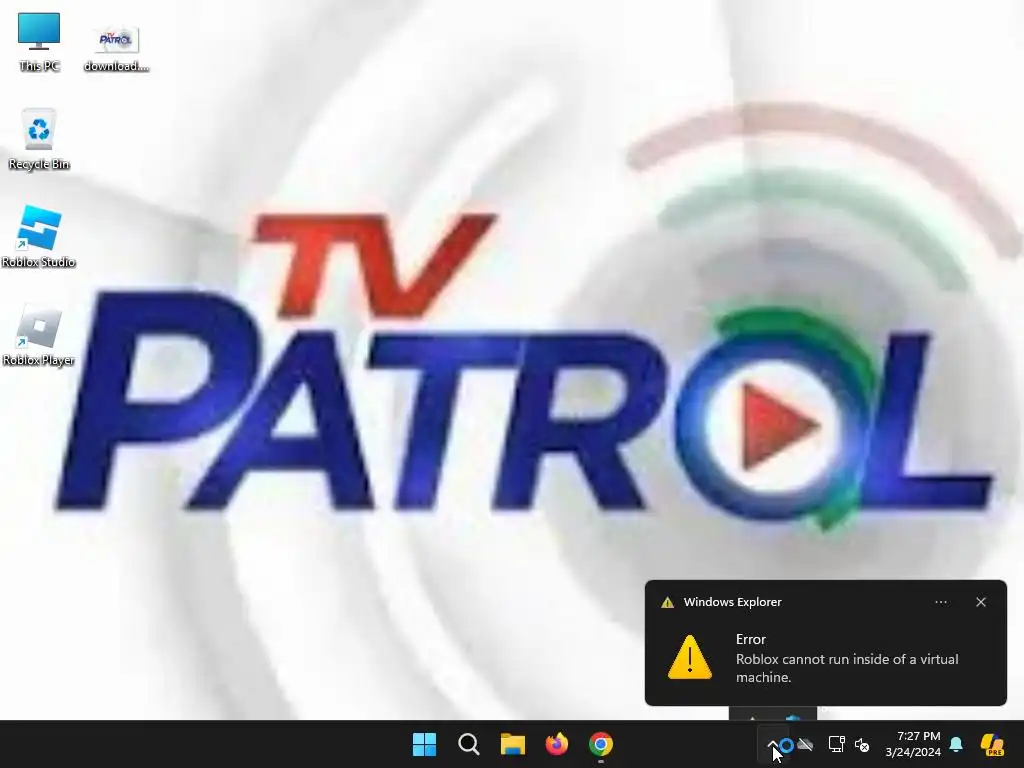The height and width of the screenshot is (768, 1024).
Task: Click the Windows Explorer notification header
Action: 732,602
